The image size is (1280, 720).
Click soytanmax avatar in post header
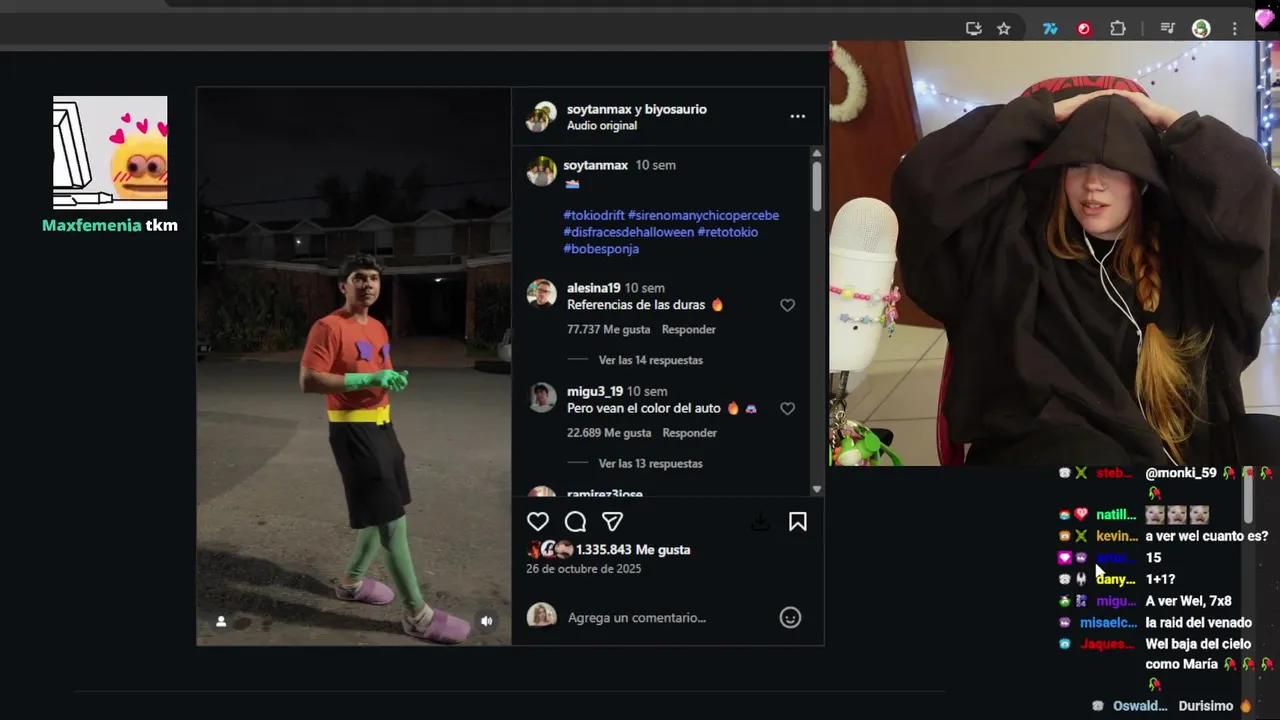pos(541,117)
